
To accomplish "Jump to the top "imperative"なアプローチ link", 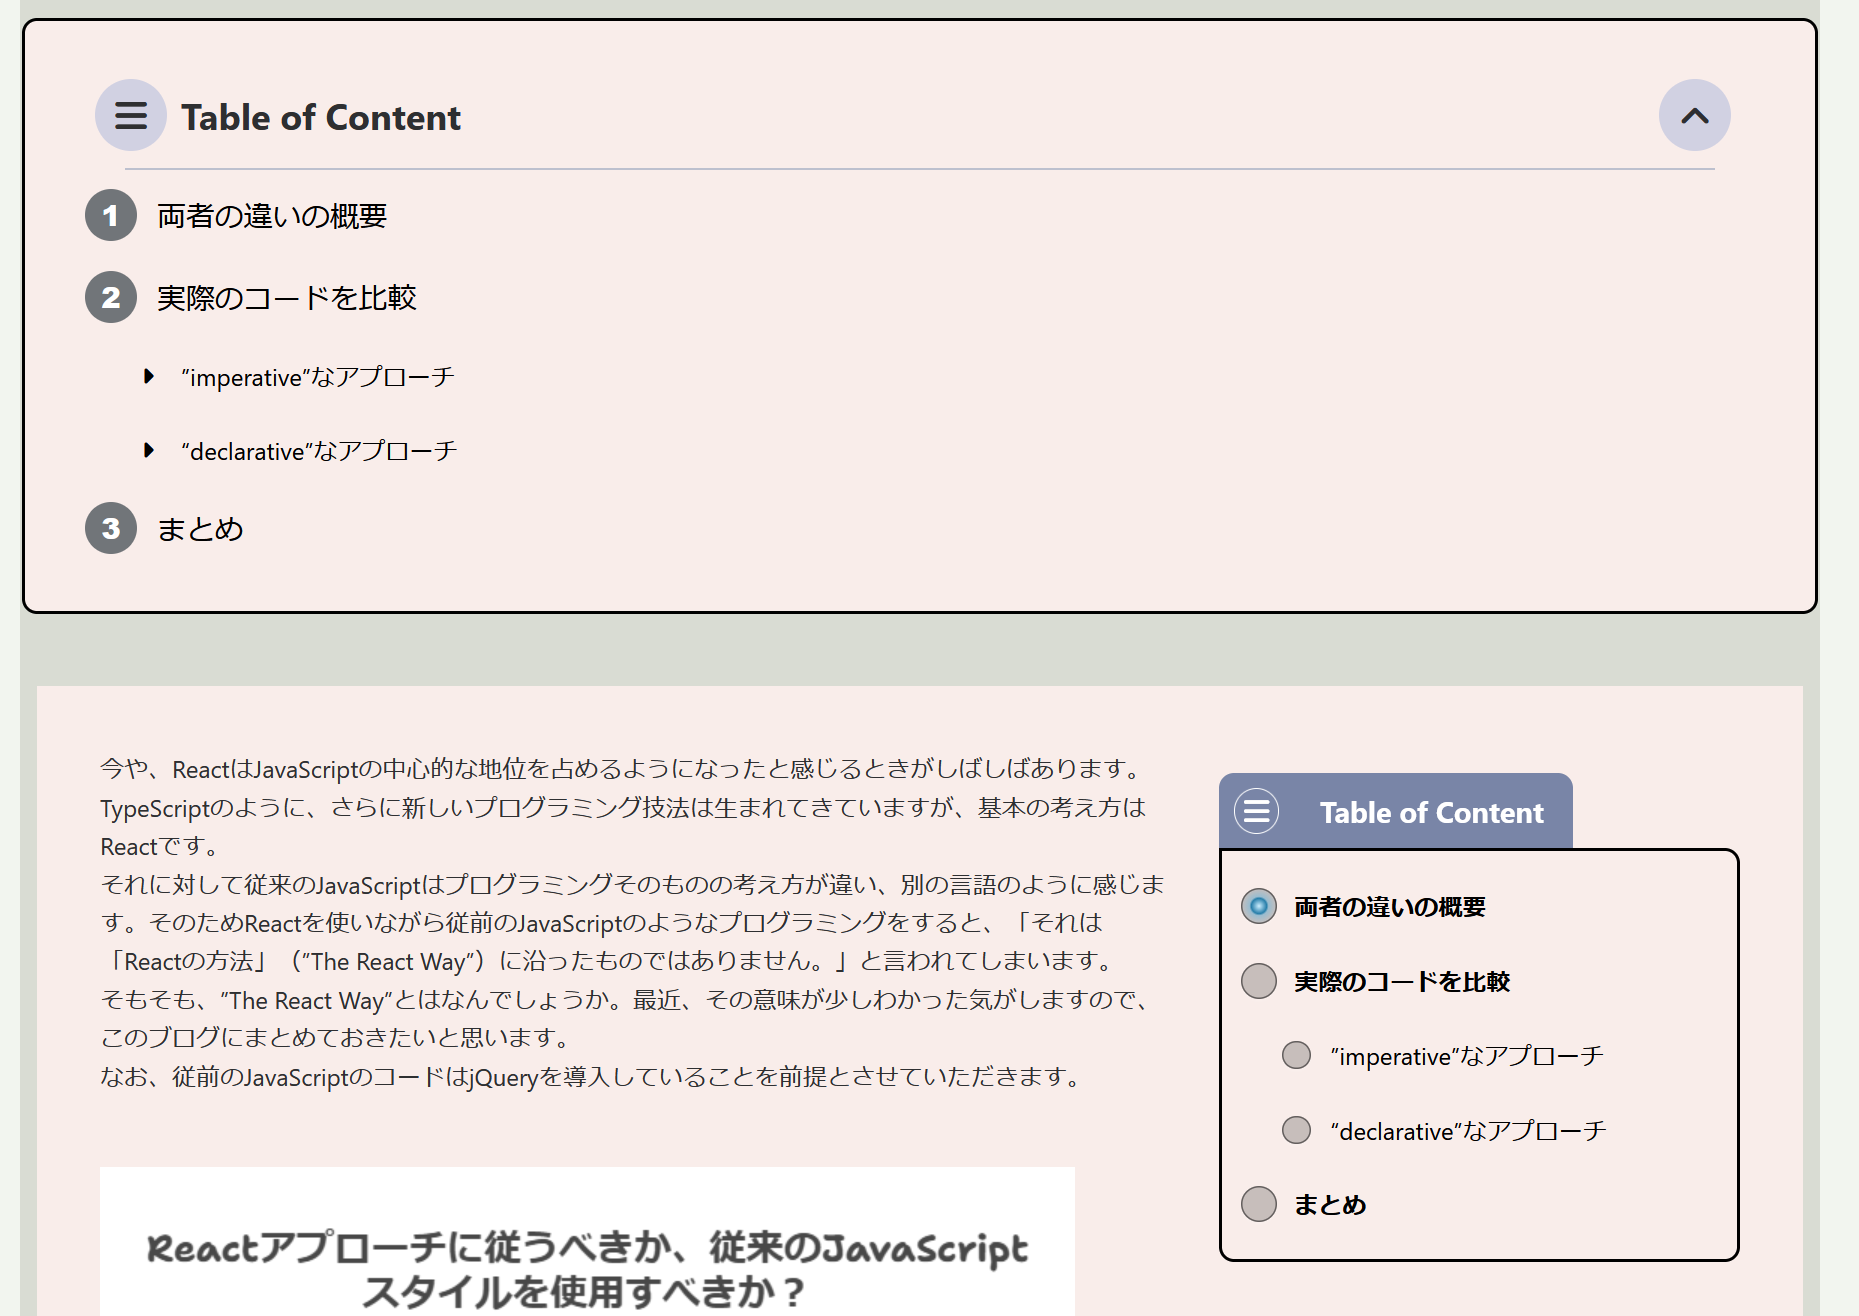I will (318, 377).
